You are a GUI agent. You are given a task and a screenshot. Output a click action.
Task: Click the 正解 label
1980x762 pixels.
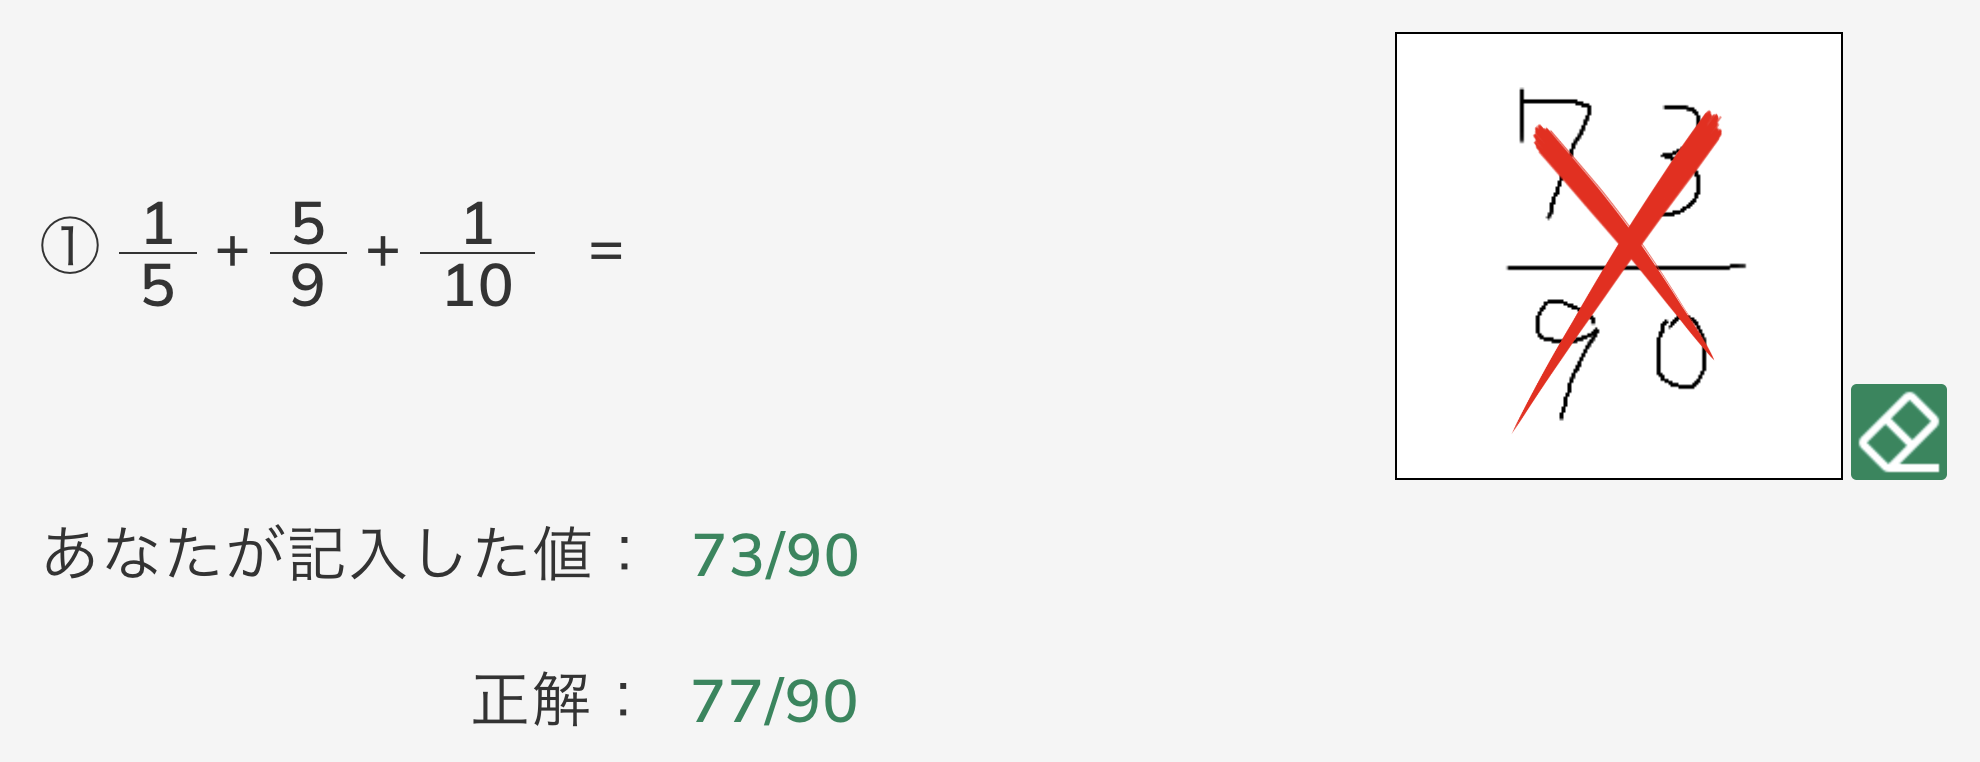[x=531, y=699]
